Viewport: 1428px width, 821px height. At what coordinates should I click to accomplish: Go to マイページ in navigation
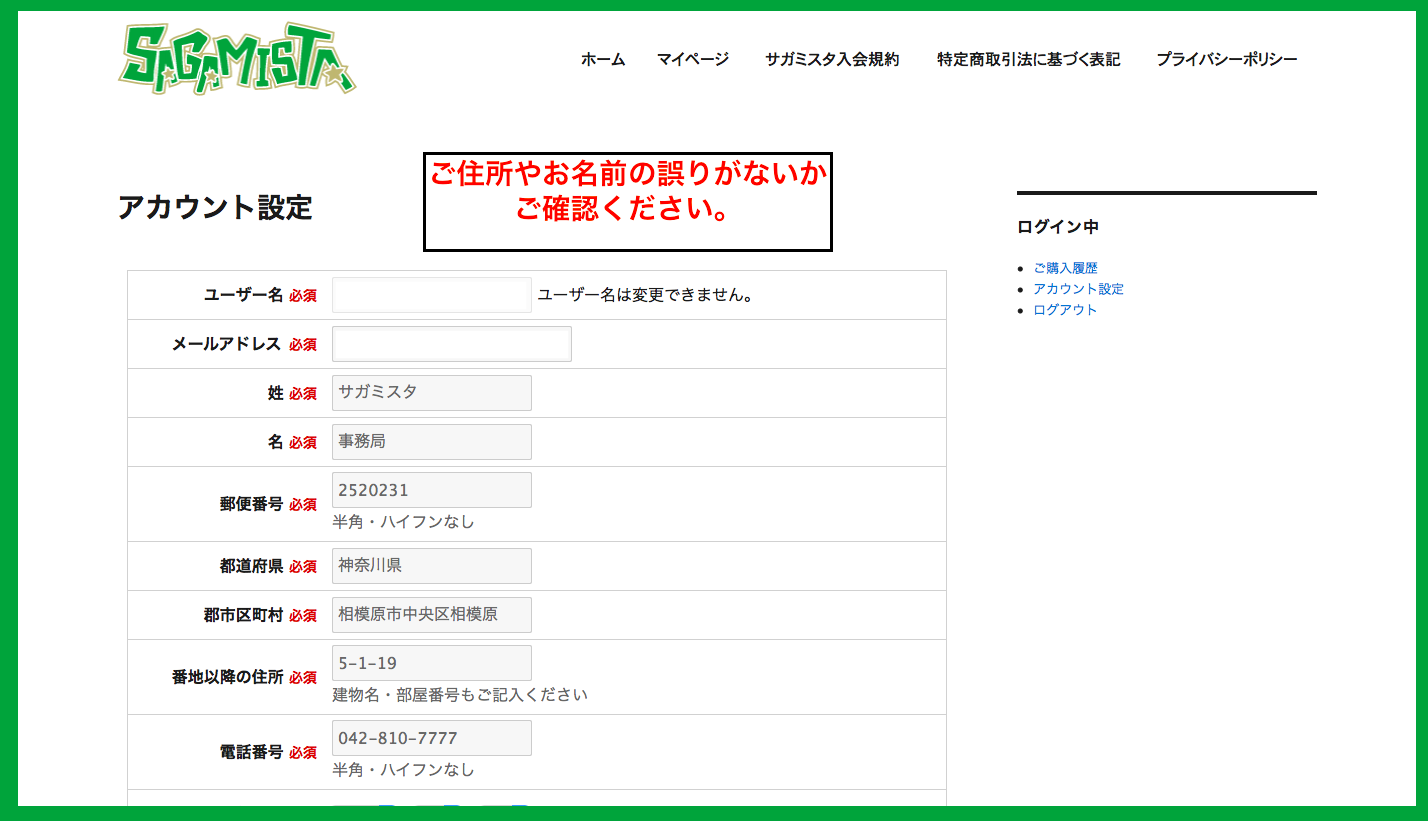(x=693, y=59)
